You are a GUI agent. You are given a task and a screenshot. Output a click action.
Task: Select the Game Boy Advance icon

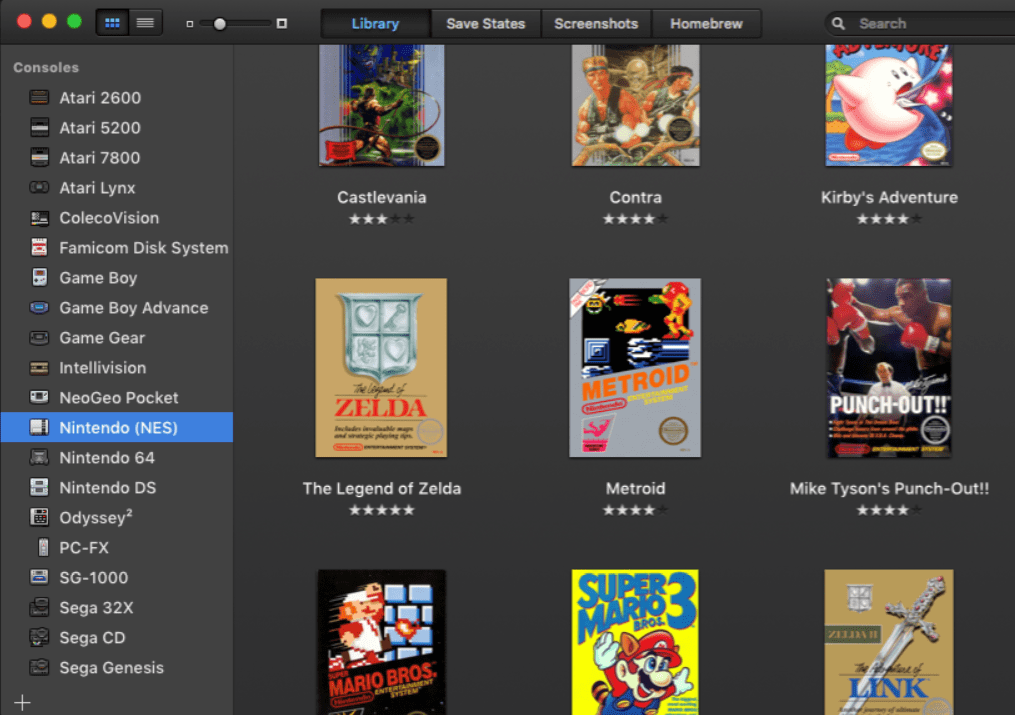pos(39,307)
